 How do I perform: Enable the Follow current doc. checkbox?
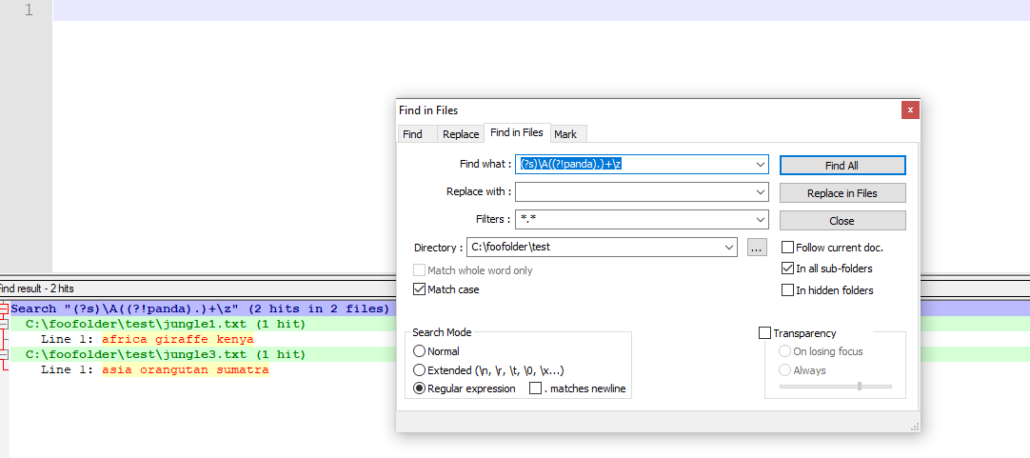click(788, 247)
